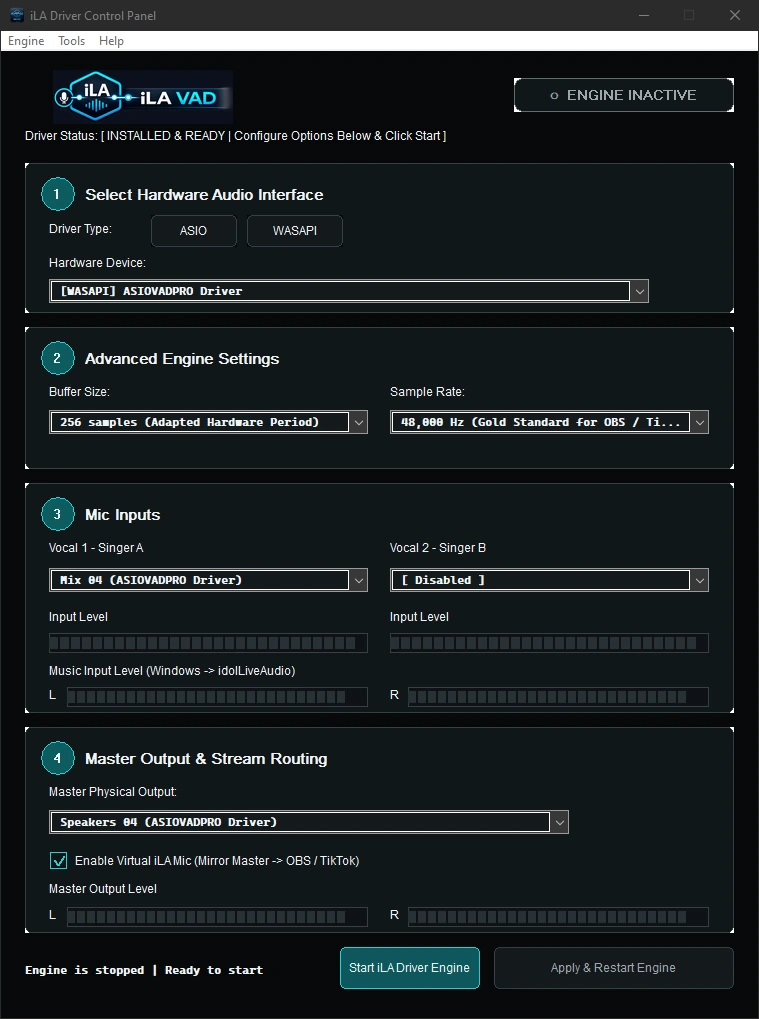Screen dimensions: 759x1019
Task: Click the 'Sample Rate:' label
Action: [428, 392]
